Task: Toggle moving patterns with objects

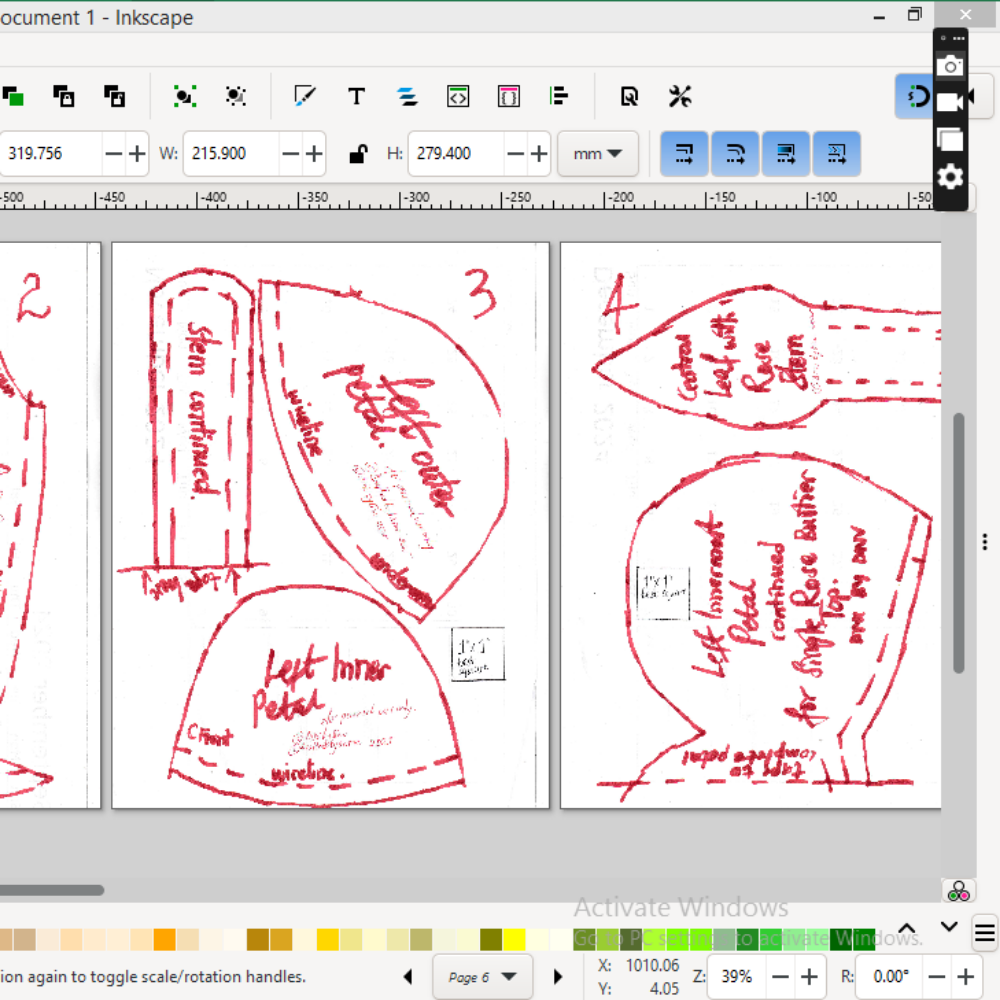Action: pyautogui.click(x=837, y=154)
